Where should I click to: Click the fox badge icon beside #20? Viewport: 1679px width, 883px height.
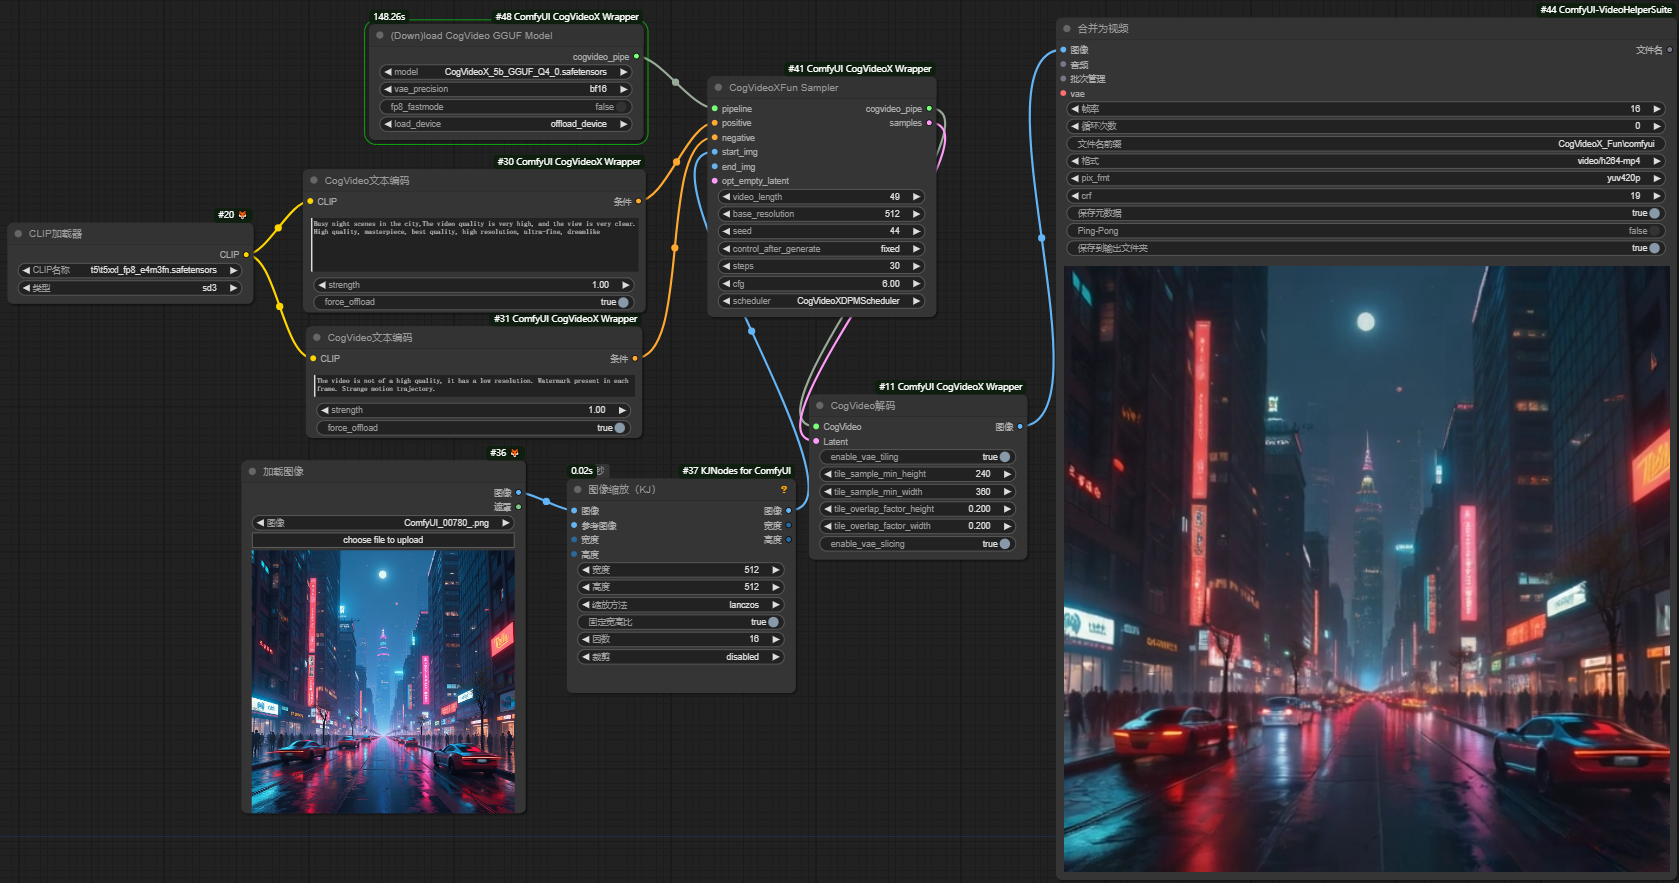coord(242,215)
